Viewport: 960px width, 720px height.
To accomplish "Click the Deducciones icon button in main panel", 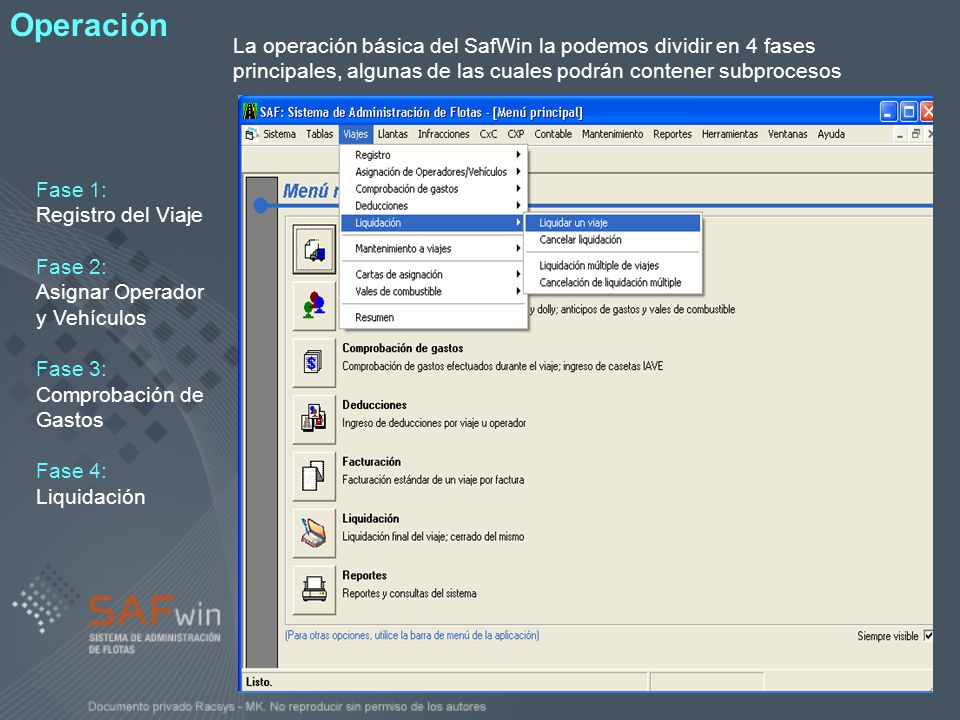I will (314, 419).
